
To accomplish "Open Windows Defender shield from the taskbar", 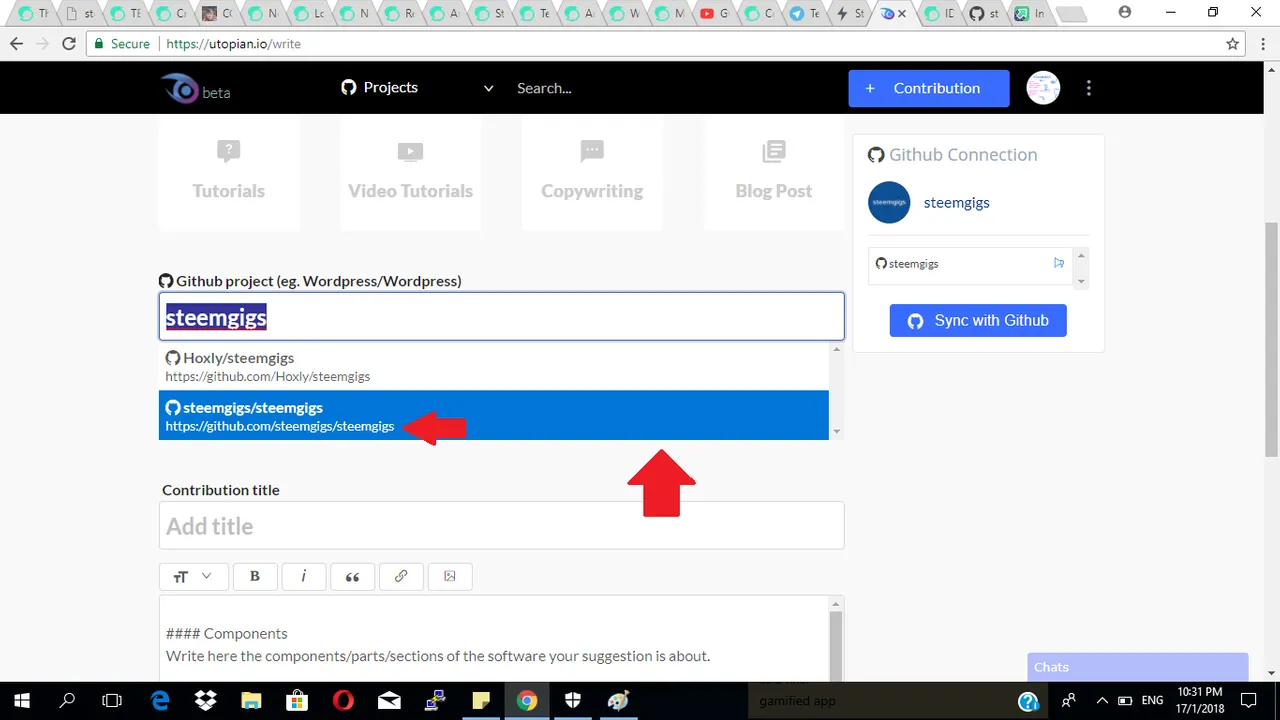I will click(573, 700).
